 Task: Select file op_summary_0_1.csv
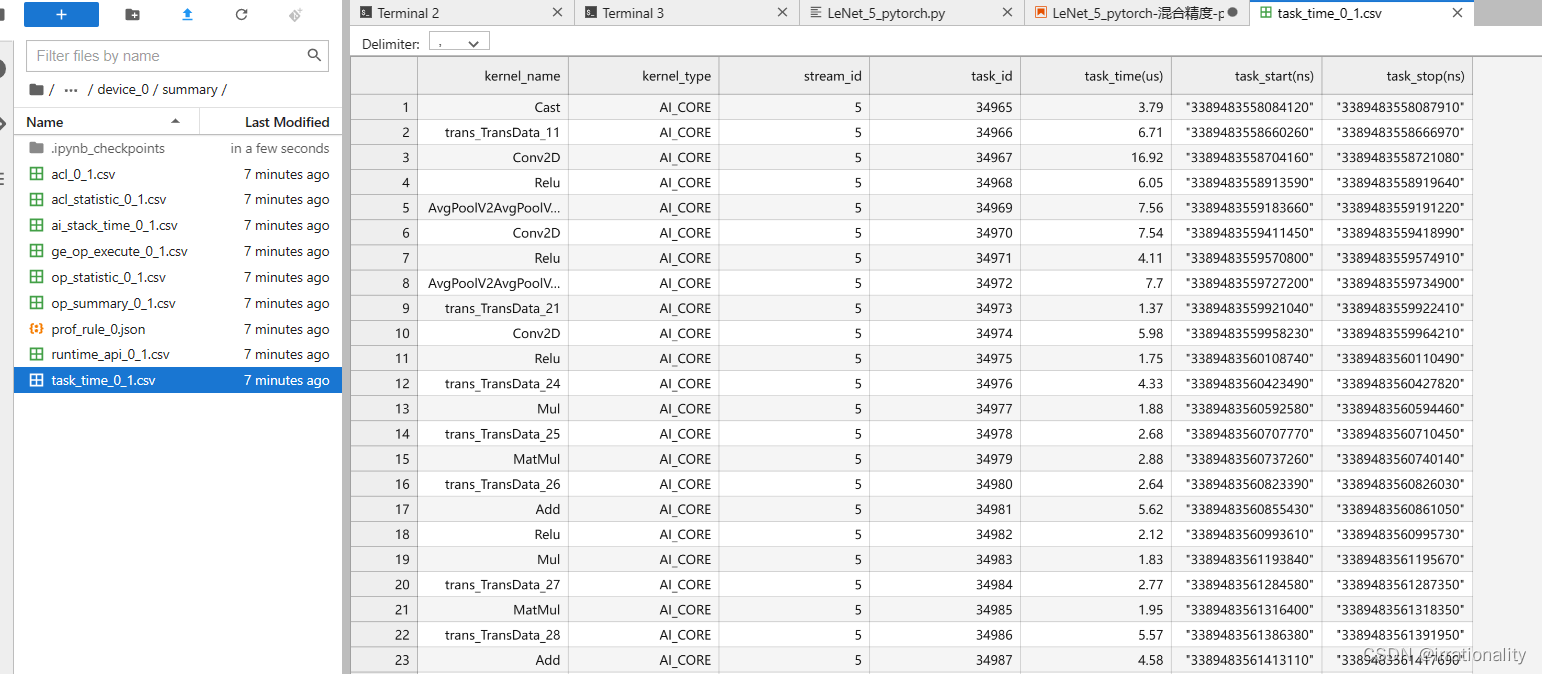pos(178,303)
